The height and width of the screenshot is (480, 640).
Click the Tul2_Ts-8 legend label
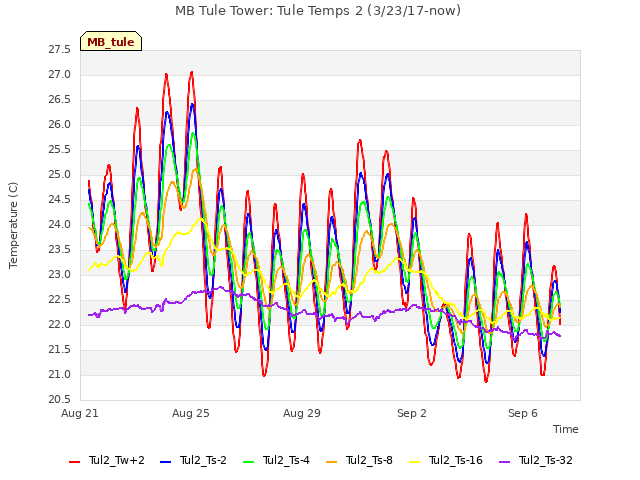pyautogui.click(x=369, y=460)
